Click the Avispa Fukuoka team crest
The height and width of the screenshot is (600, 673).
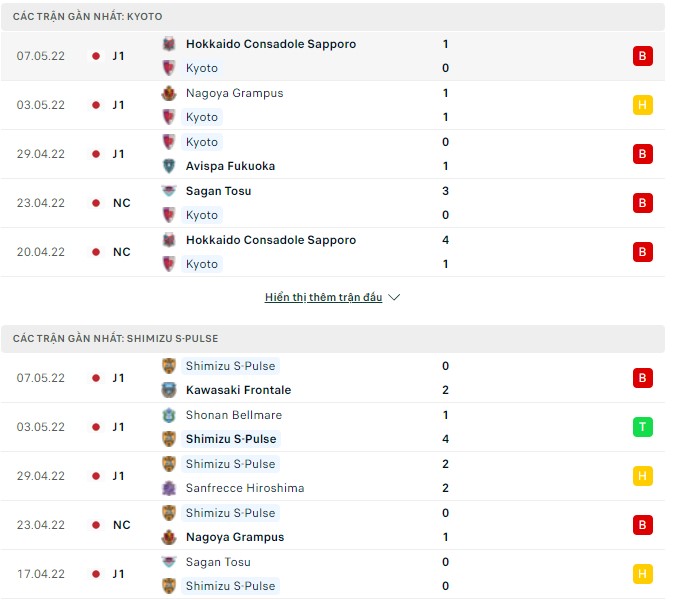click(x=169, y=166)
